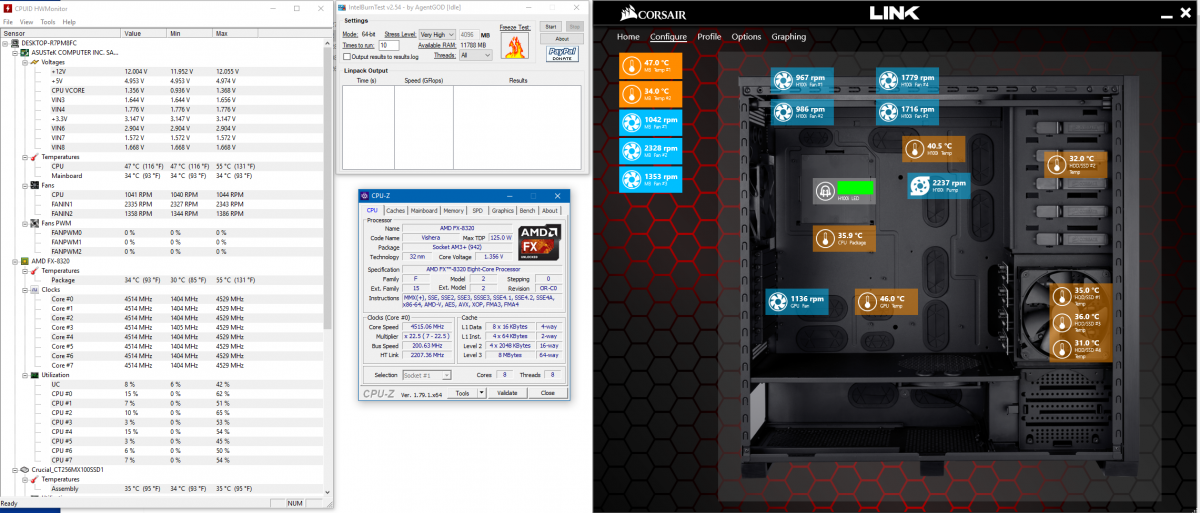Click the PayPal Donate image in IntelBurnTest
The height and width of the screenshot is (513, 1200).
(564, 54)
